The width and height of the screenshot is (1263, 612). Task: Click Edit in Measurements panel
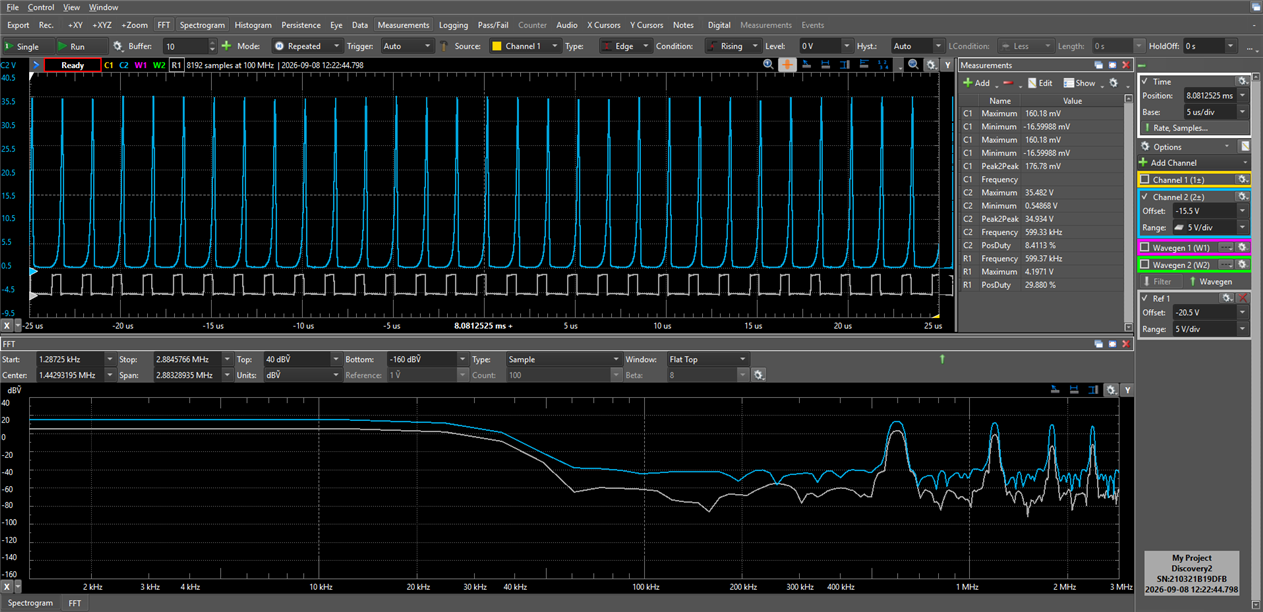coord(1040,83)
